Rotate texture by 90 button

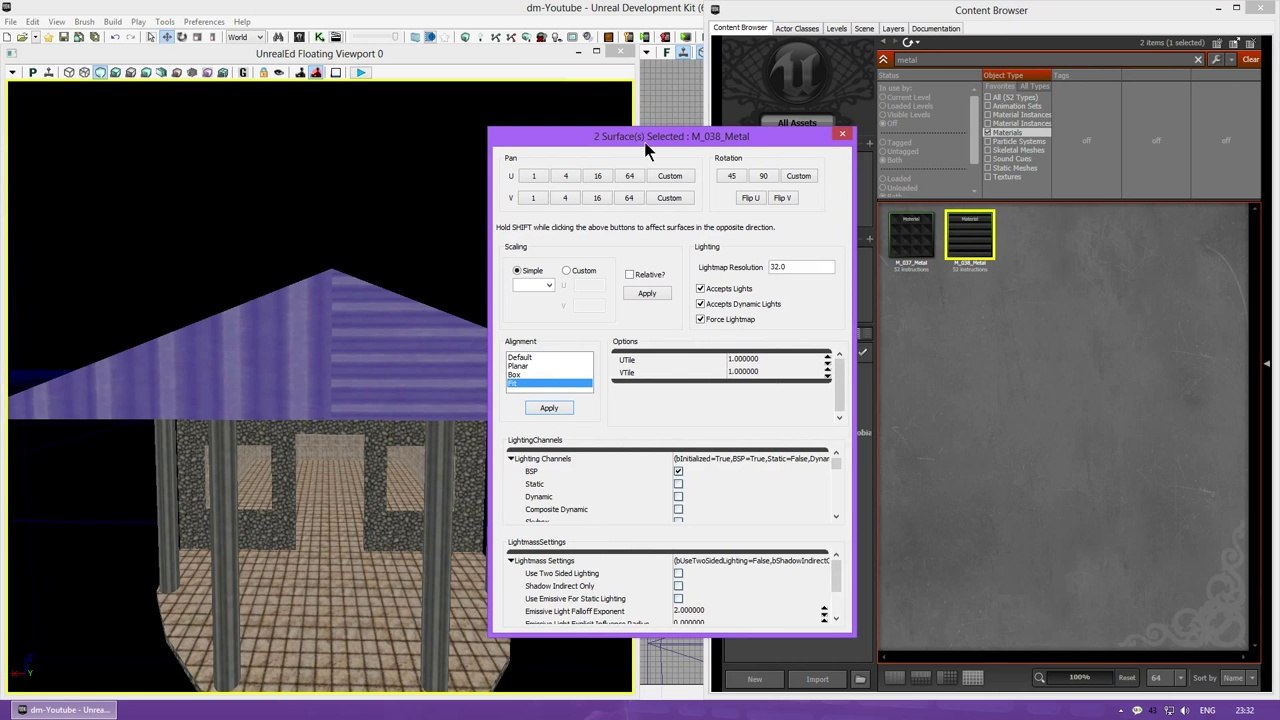(x=763, y=176)
